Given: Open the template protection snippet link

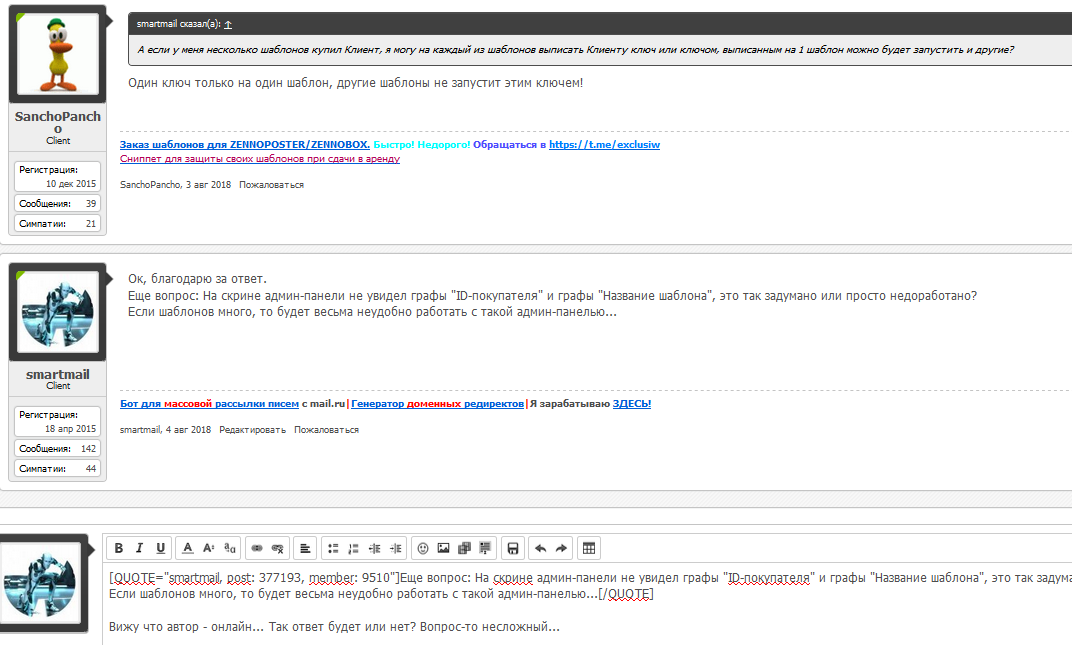Looking at the screenshot, I should click(x=260, y=159).
